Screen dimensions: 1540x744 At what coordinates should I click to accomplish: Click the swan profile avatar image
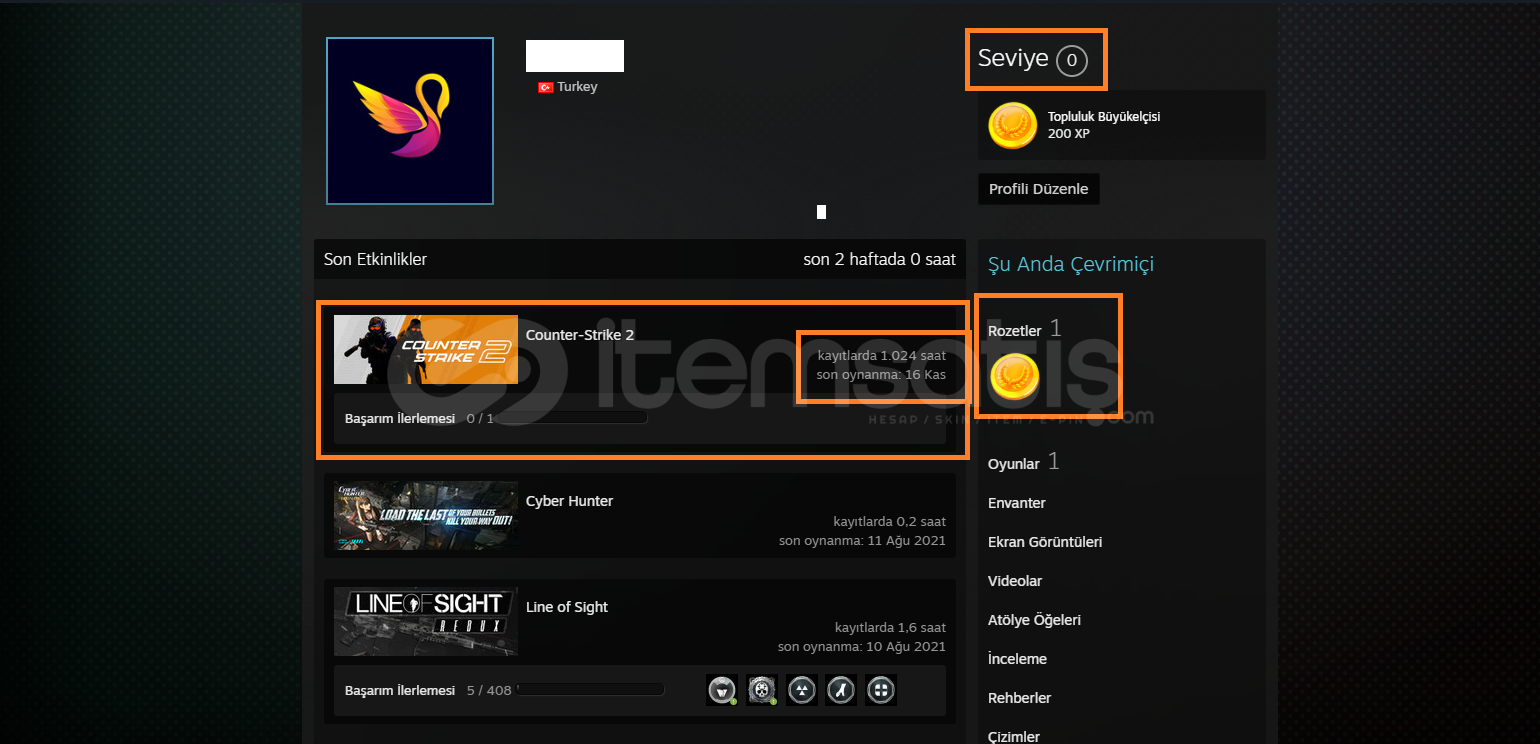pos(410,121)
